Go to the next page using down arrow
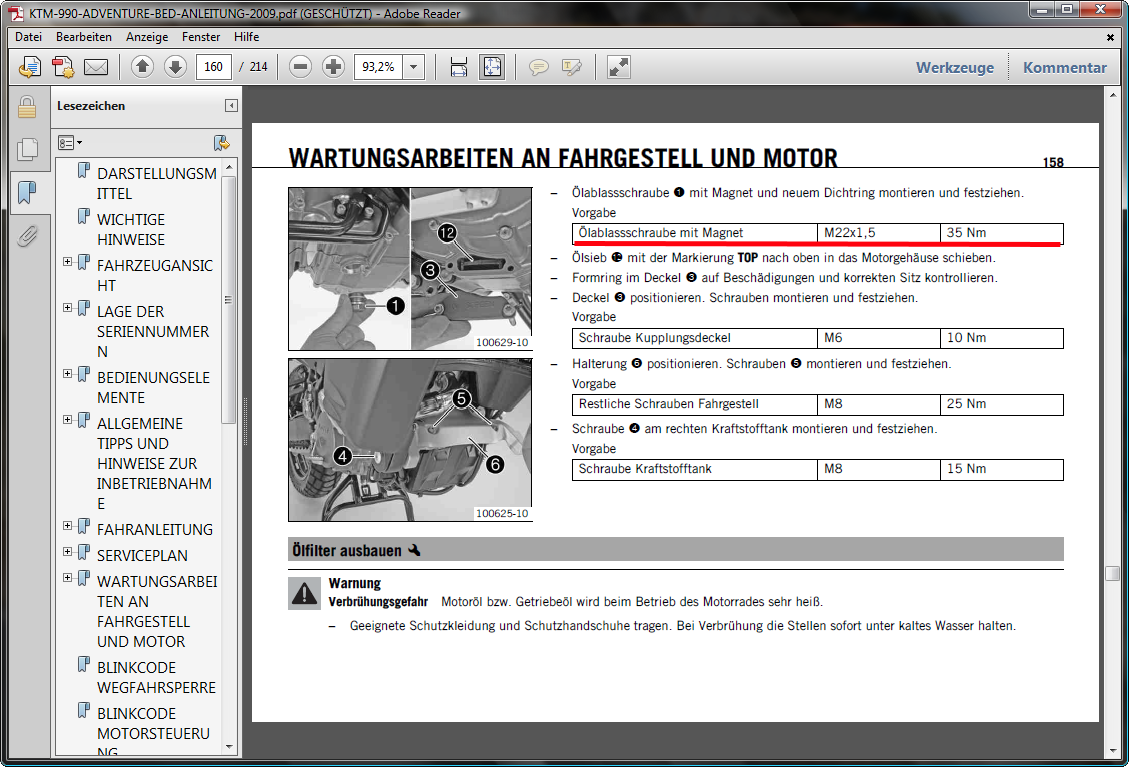The height and width of the screenshot is (767, 1129). click(175, 67)
